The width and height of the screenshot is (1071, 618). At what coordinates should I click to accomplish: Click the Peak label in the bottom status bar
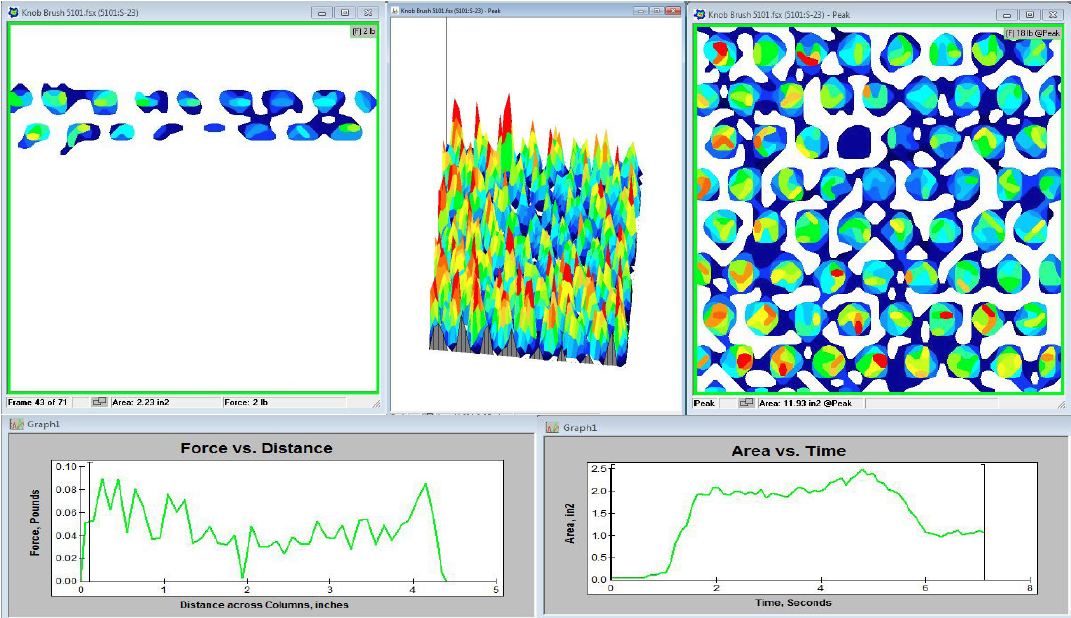(703, 402)
